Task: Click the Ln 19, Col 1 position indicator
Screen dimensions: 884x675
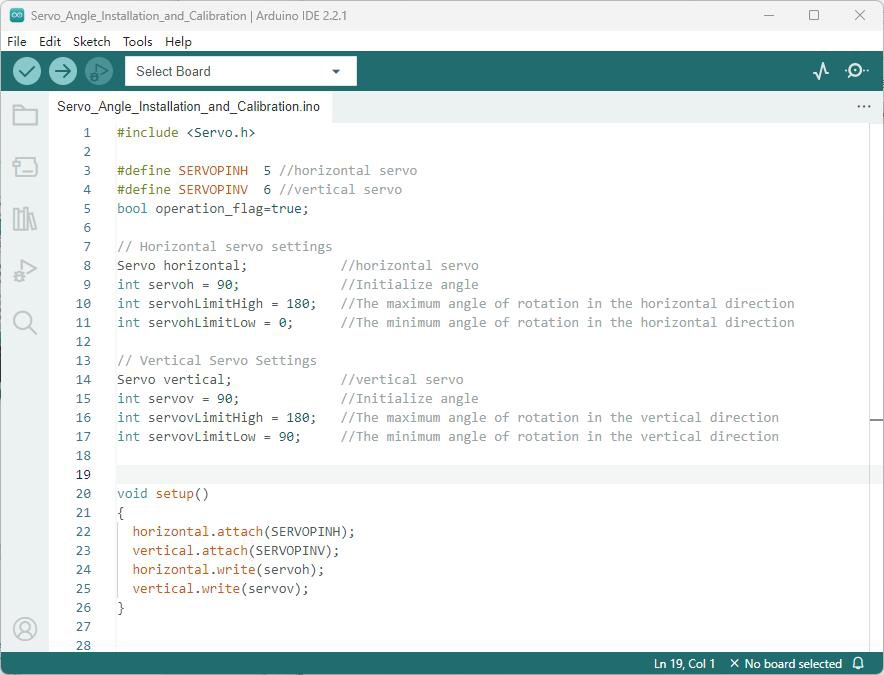Action: click(x=684, y=664)
